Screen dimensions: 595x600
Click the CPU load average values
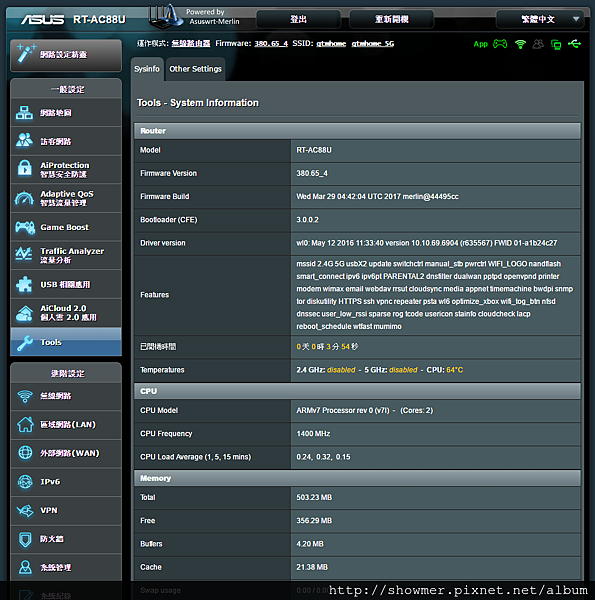click(x=323, y=457)
